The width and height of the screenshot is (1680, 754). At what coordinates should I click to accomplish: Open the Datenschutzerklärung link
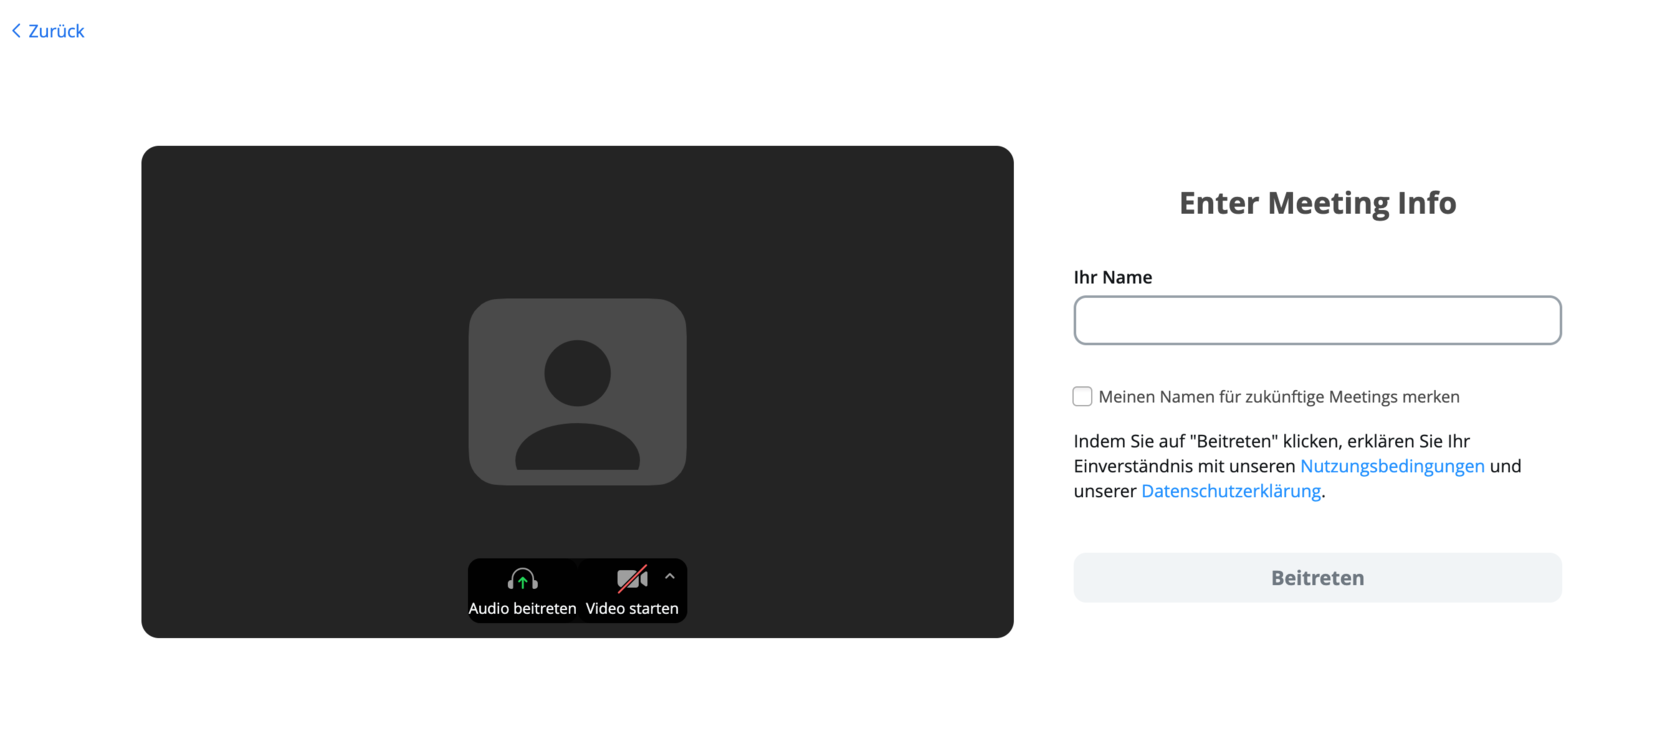1231,491
